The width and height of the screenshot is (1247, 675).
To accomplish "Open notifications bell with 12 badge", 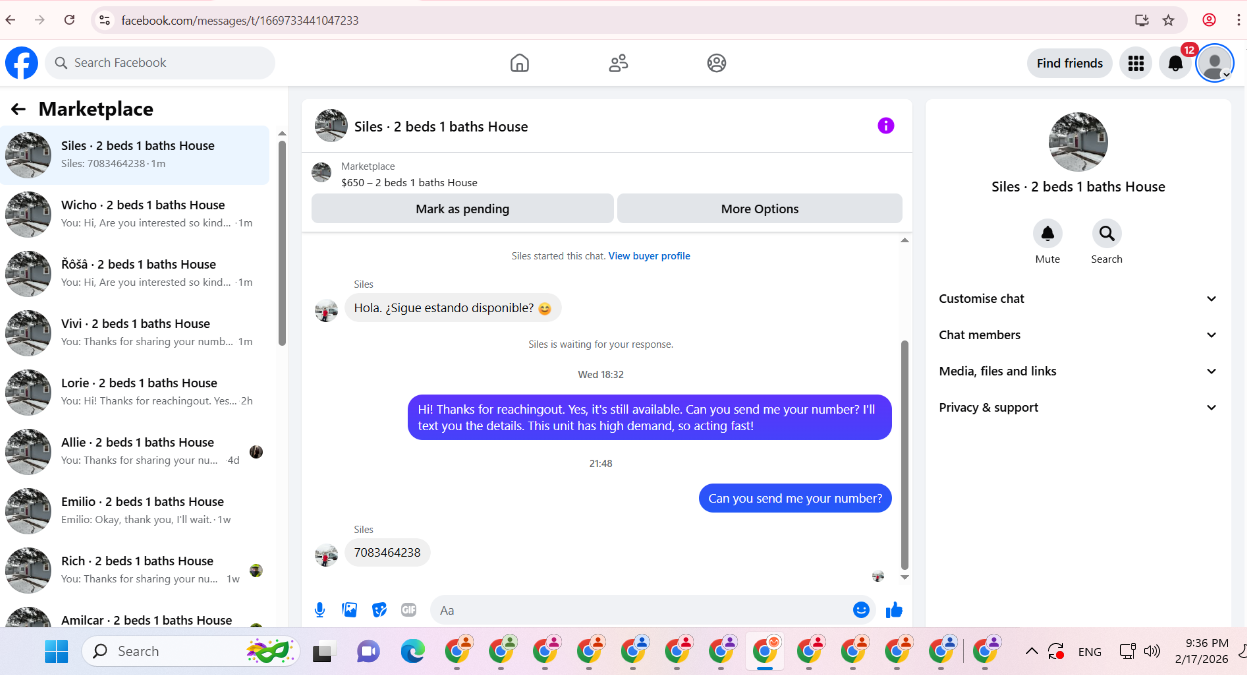I will [1176, 63].
